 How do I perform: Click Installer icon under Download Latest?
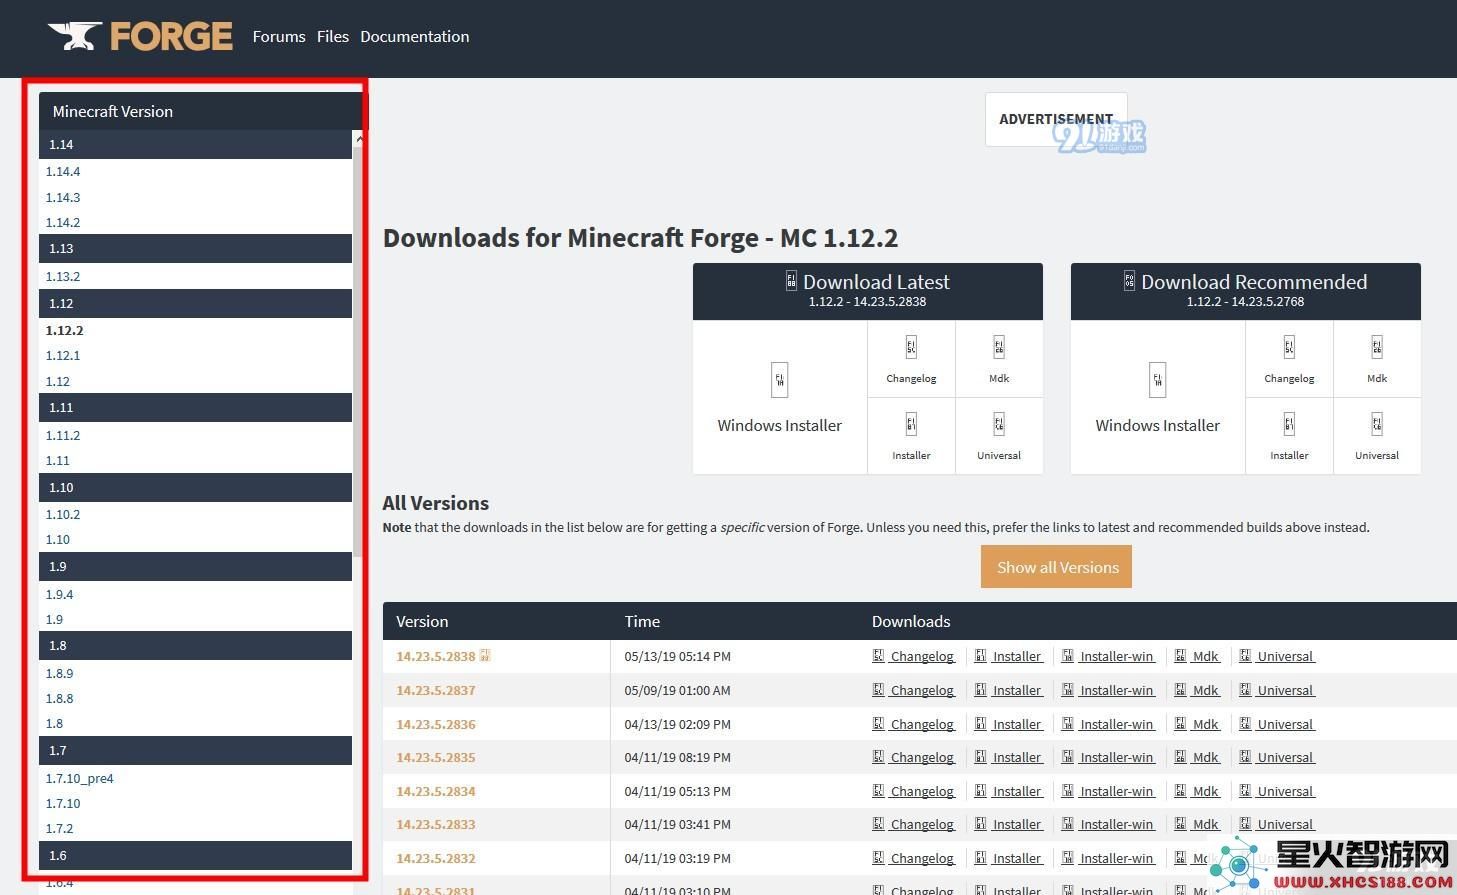click(911, 424)
